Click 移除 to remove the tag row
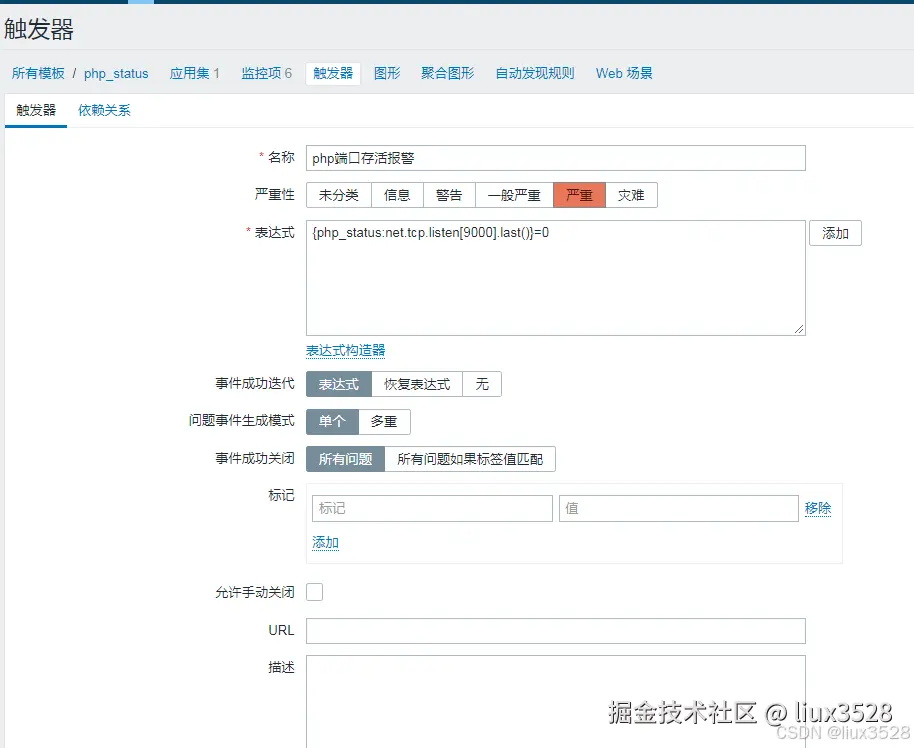 [818, 508]
